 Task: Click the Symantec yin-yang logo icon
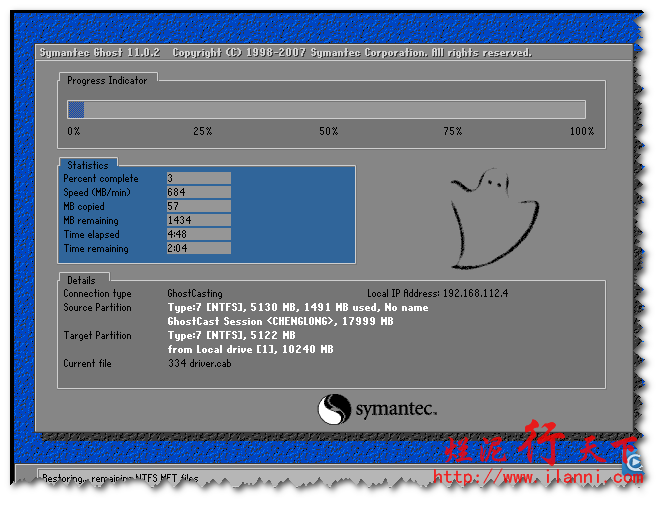click(334, 409)
